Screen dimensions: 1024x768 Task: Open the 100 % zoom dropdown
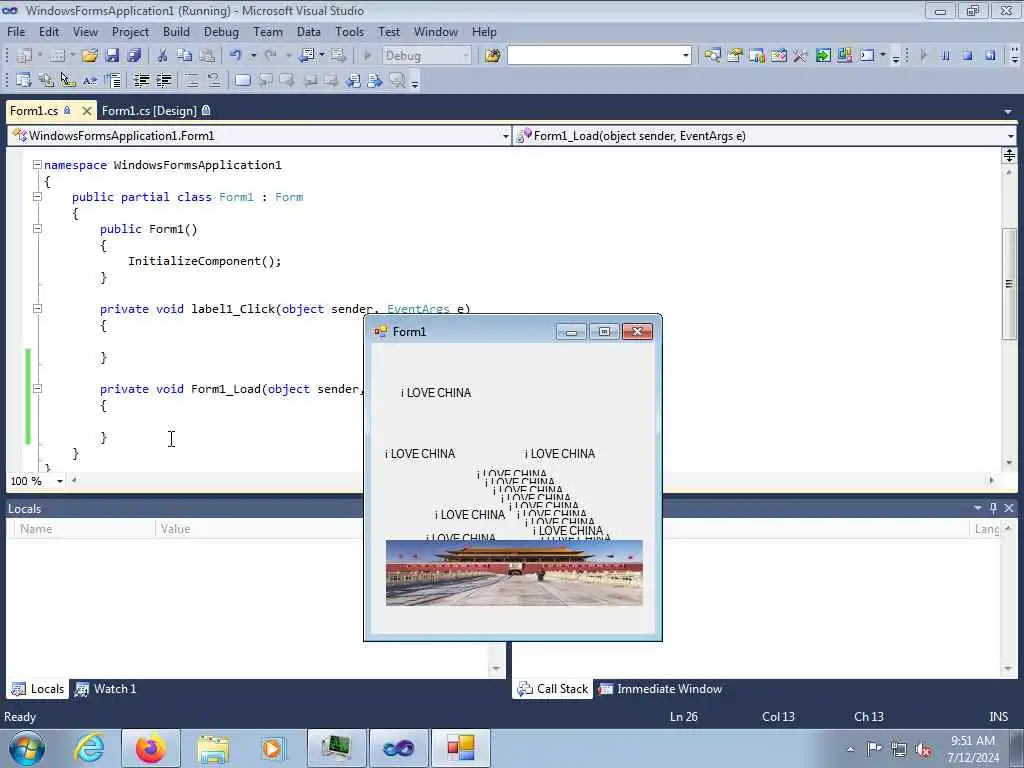tap(59, 481)
